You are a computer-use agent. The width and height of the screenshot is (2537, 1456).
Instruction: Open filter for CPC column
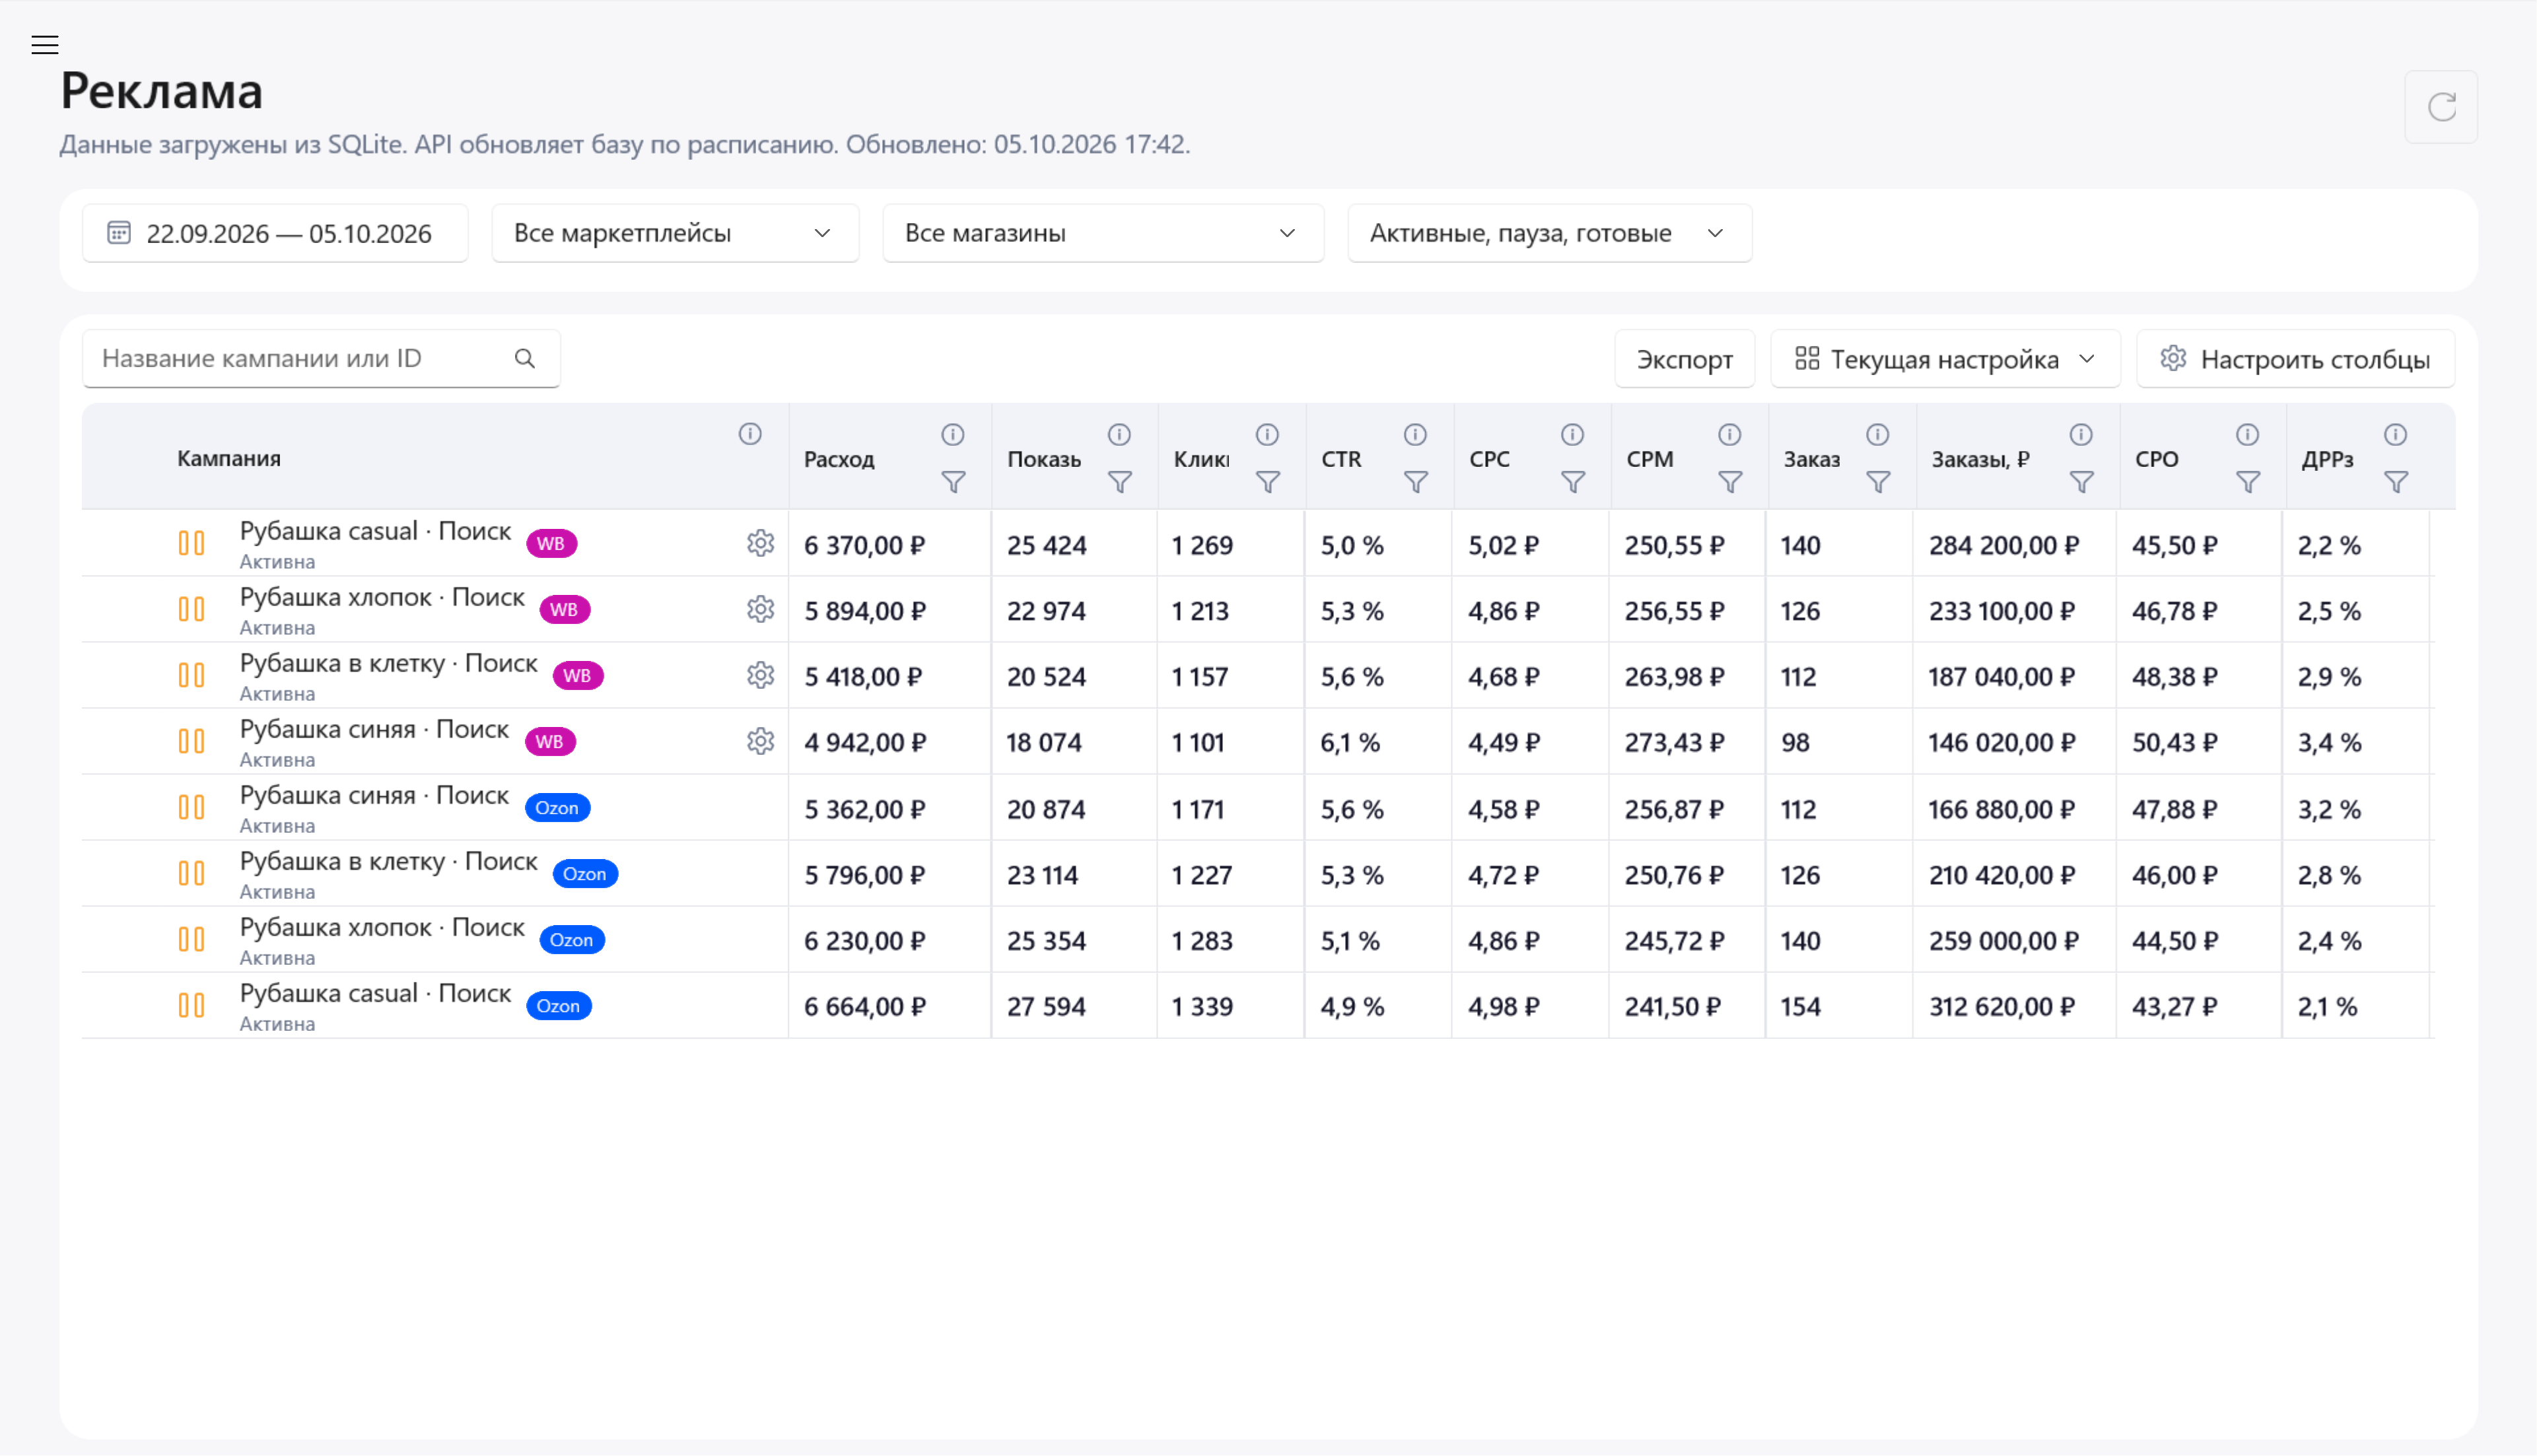pos(1573,483)
